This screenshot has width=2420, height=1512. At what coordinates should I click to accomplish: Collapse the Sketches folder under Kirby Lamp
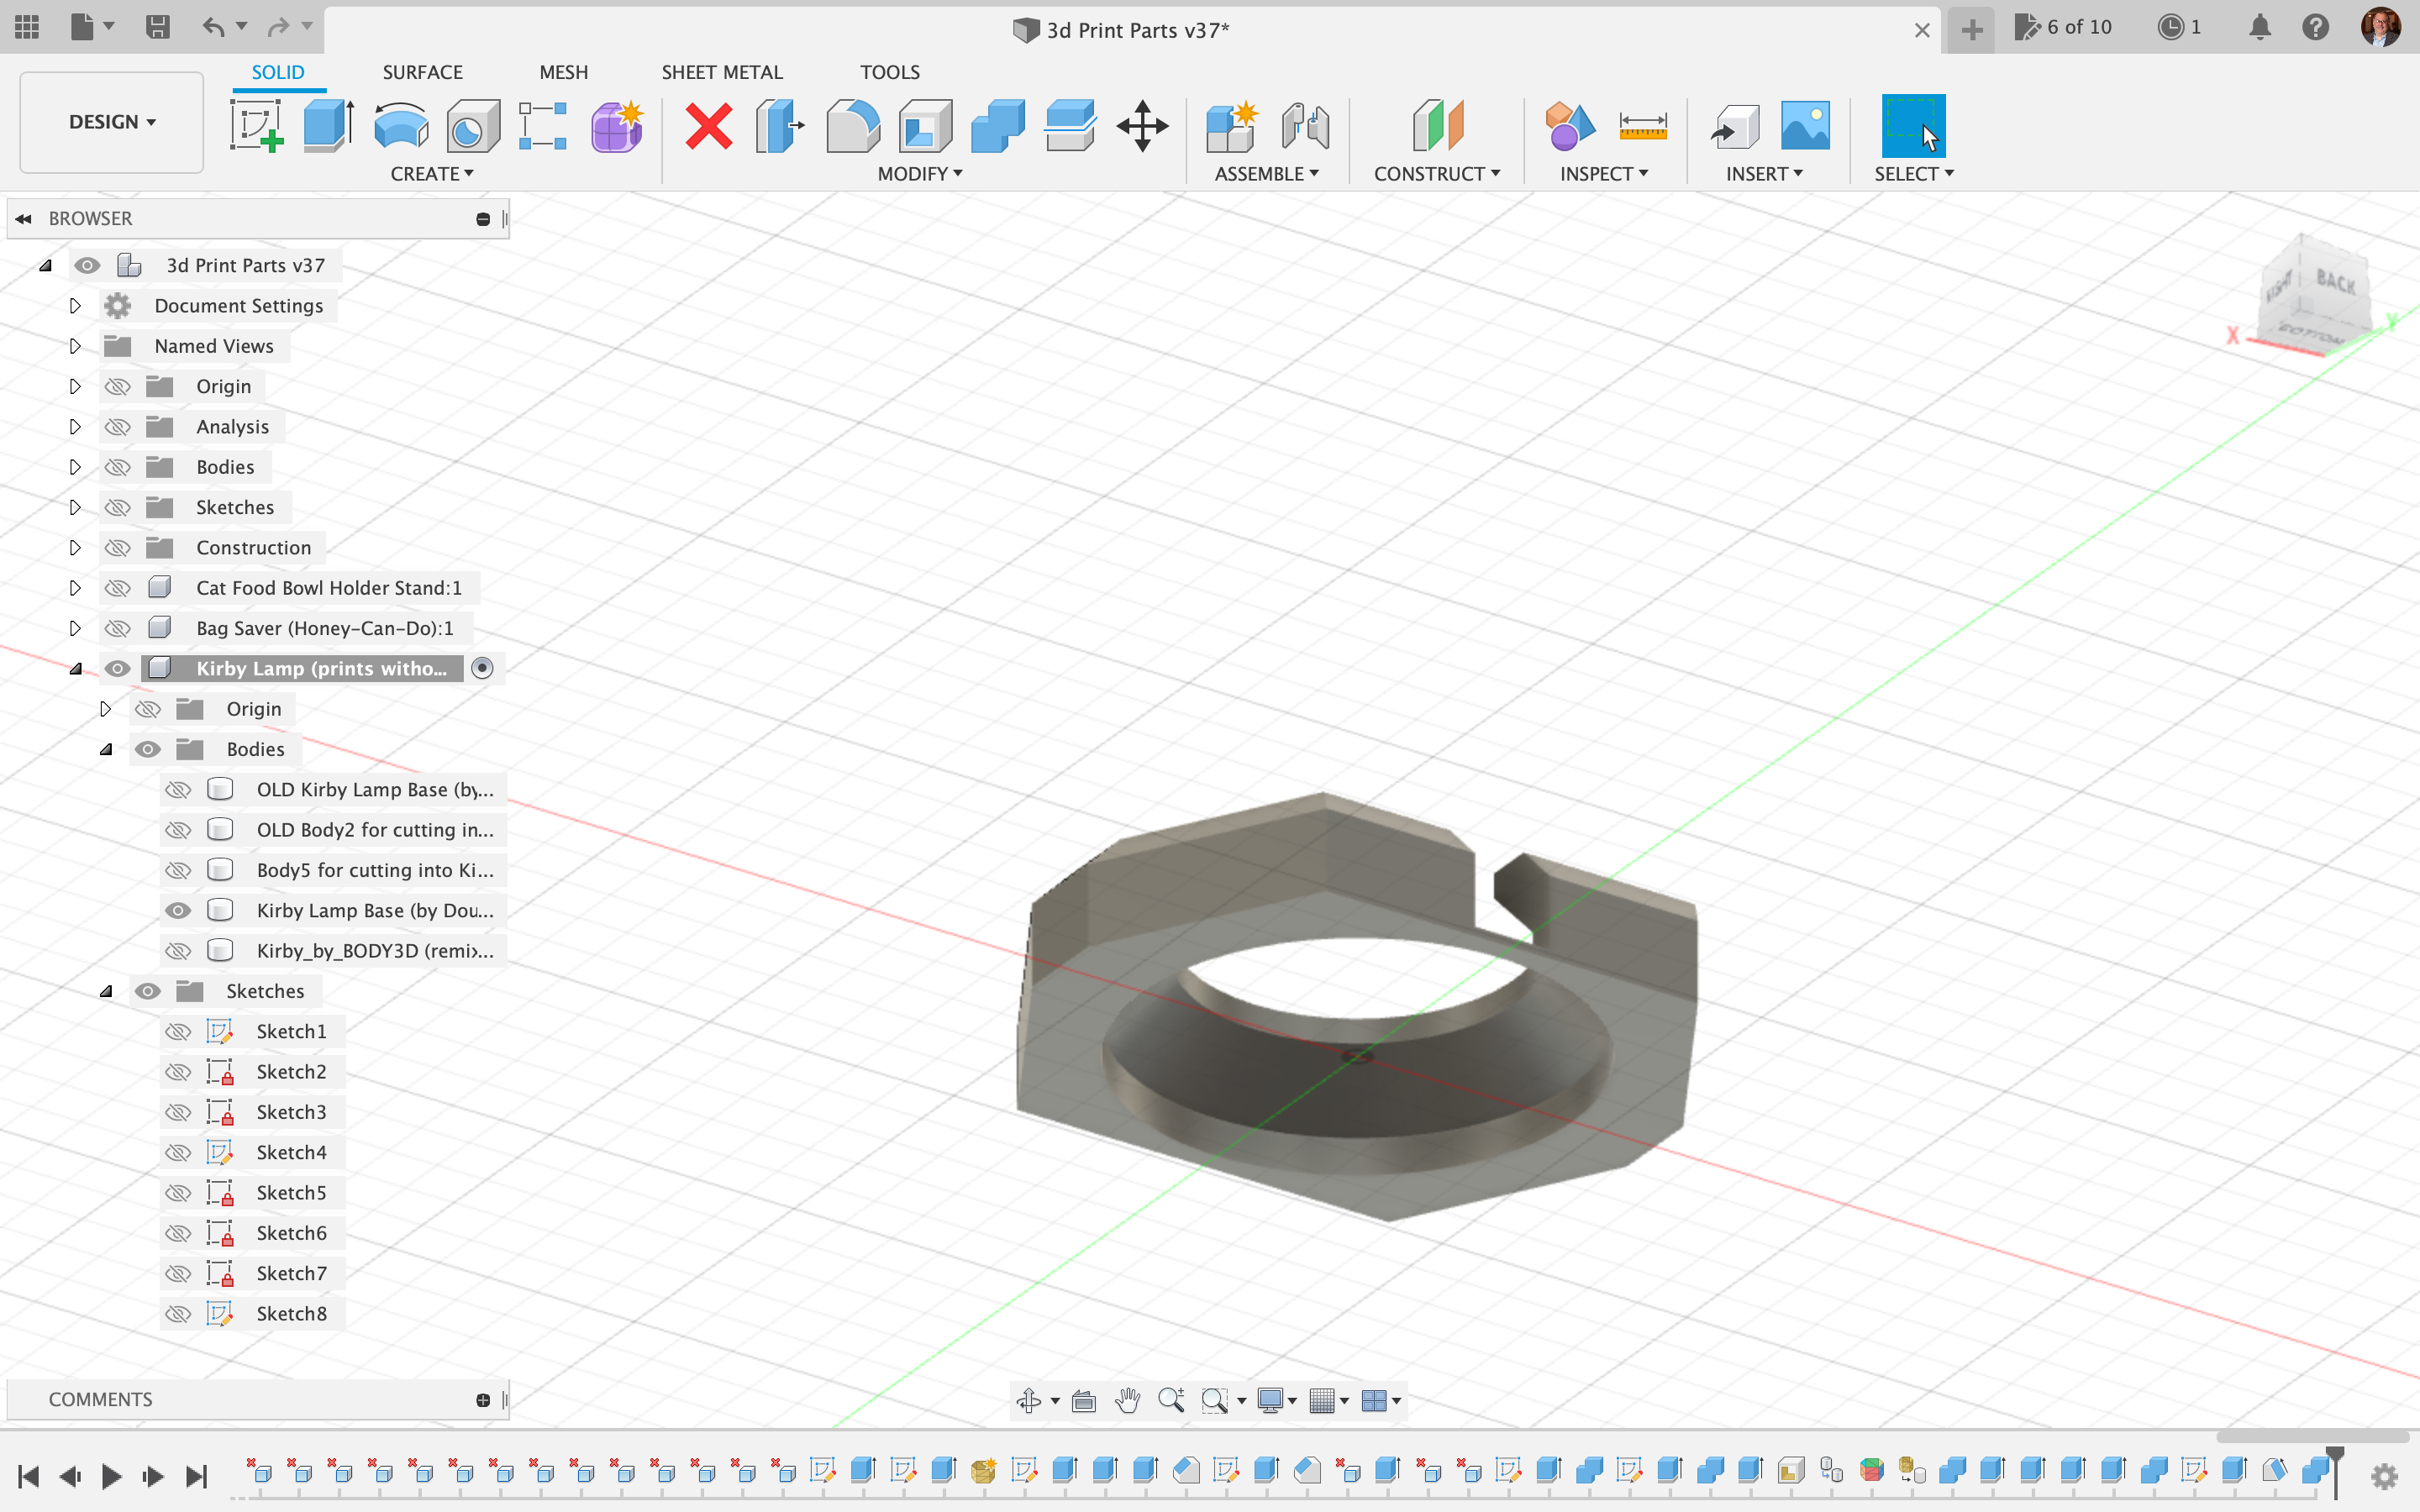point(106,991)
